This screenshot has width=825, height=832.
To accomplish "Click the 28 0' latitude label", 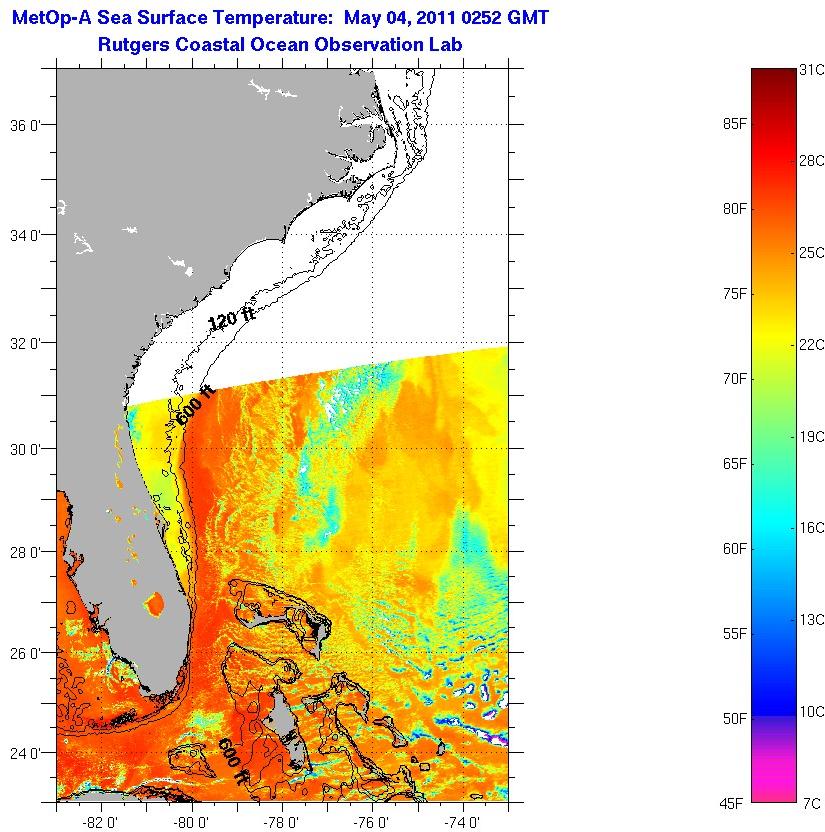I will [x=25, y=553].
